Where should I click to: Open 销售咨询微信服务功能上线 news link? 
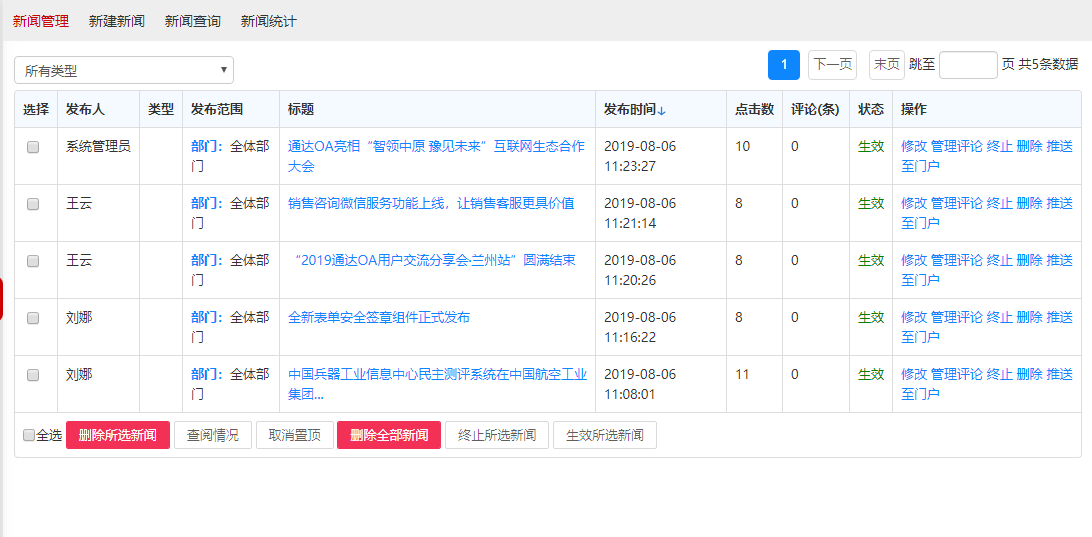click(431, 203)
